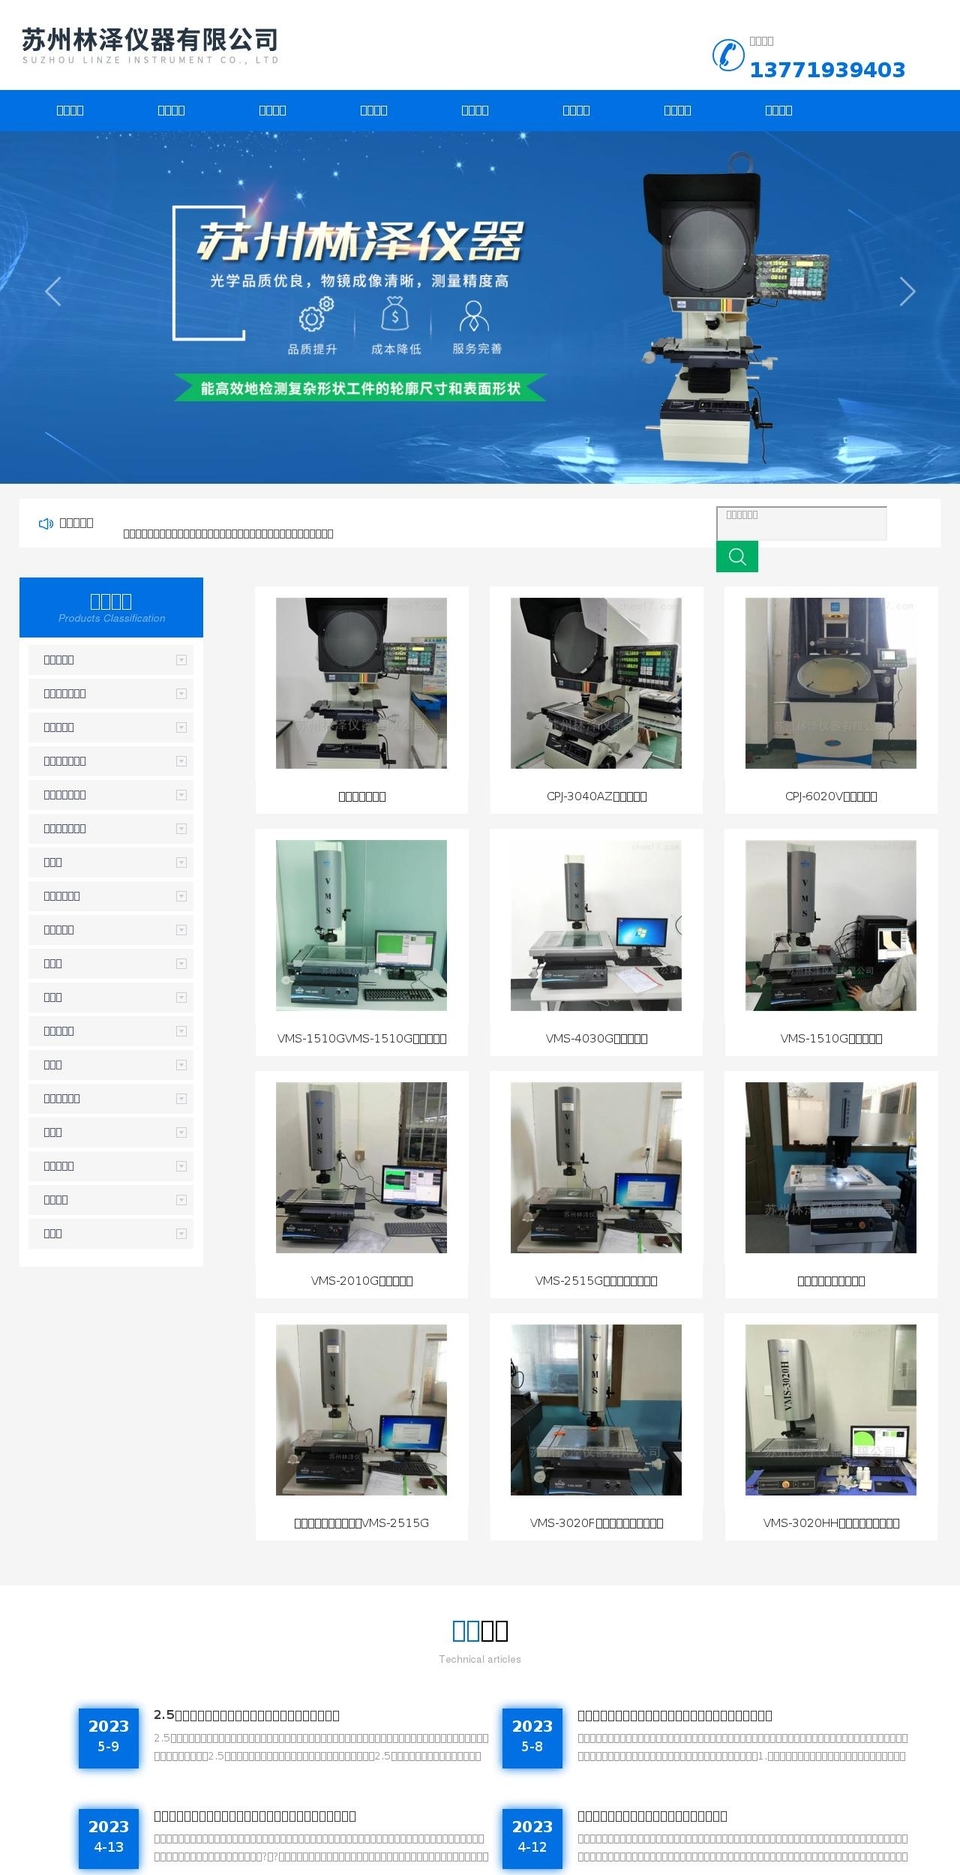Open the article dated 2023 4-13
Image resolution: width=960 pixels, height=1875 pixels.
[x=108, y=1837]
